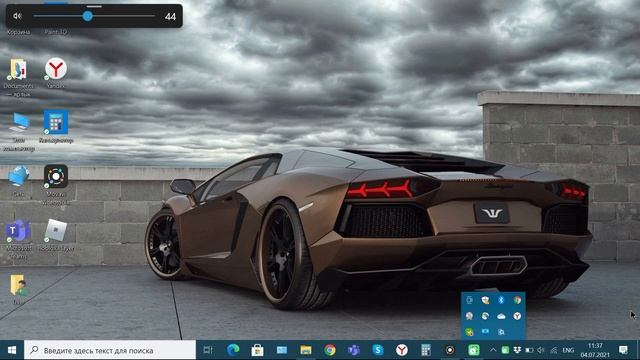Click the Bluetooth icon in tray overflow
This screenshot has width=640, height=360.
point(501,300)
